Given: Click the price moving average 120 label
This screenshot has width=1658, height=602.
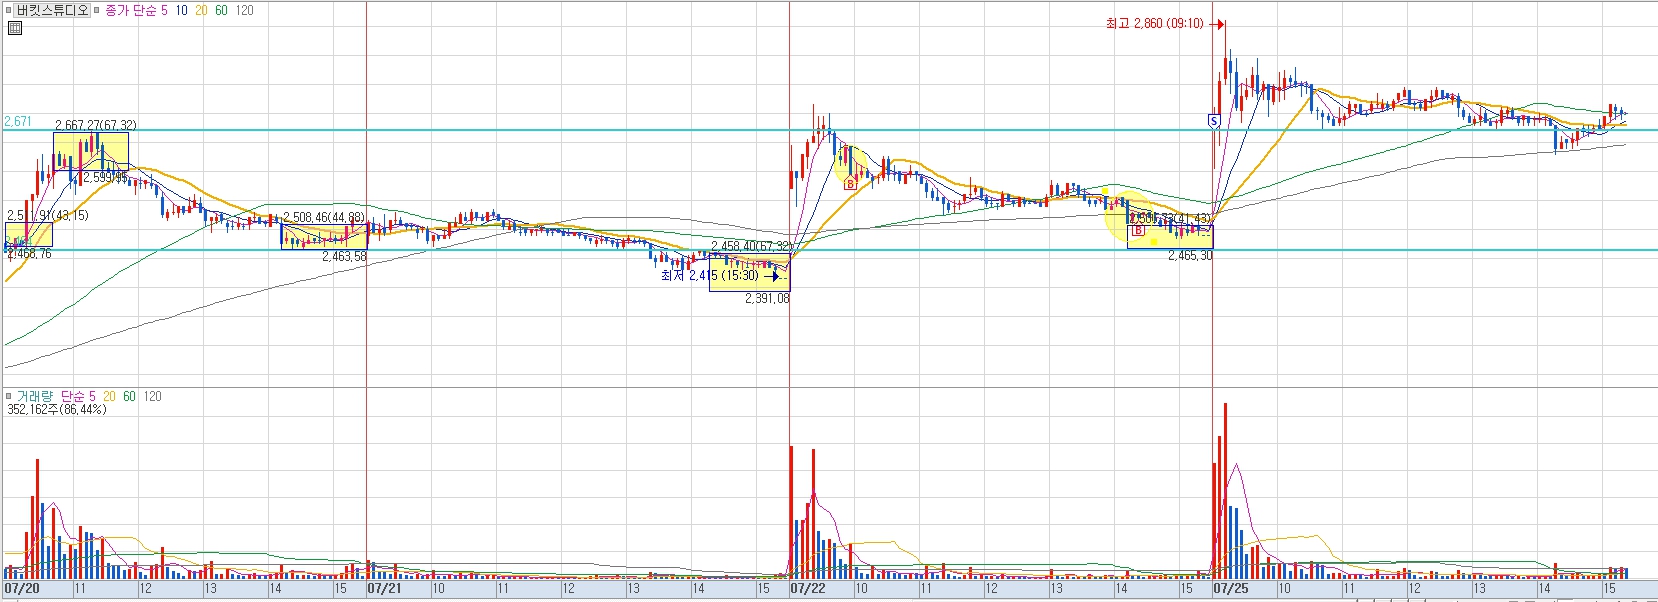Looking at the screenshot, I should coord(244,10).
